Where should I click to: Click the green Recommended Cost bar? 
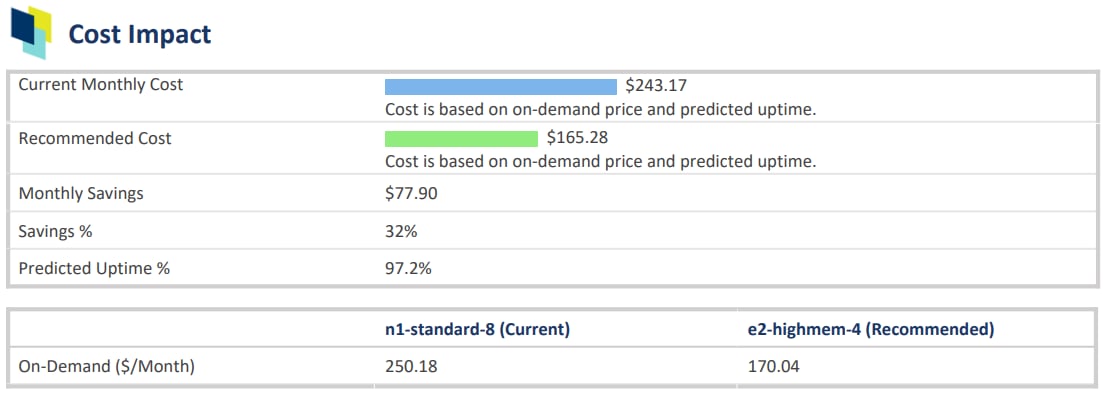pyautogui.click(x=461, y=139)
